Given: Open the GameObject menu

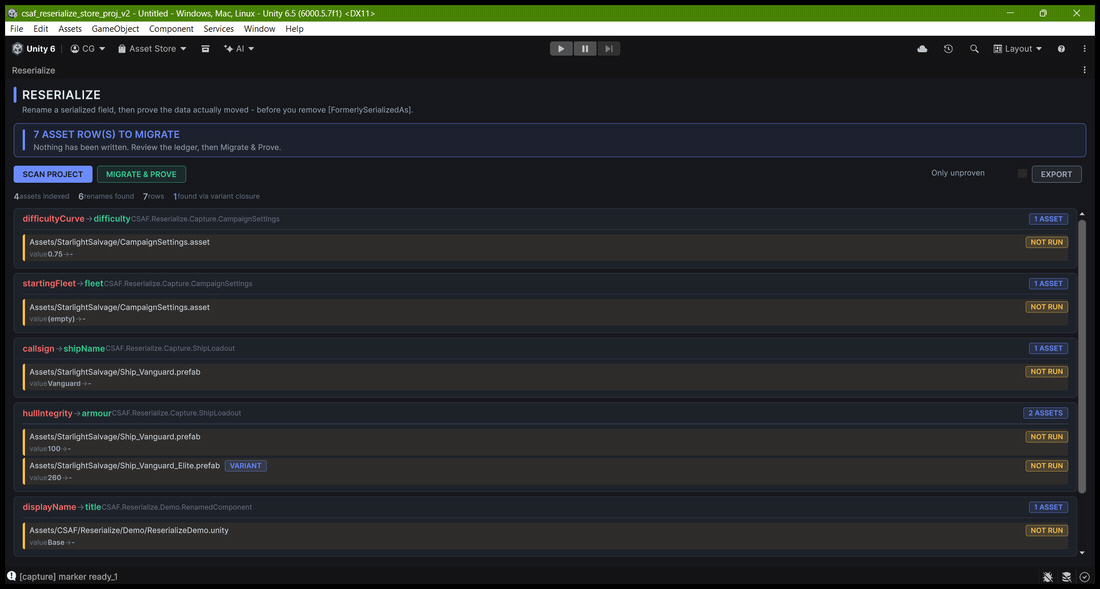Looking at the screenshot, I should point(116,29).
